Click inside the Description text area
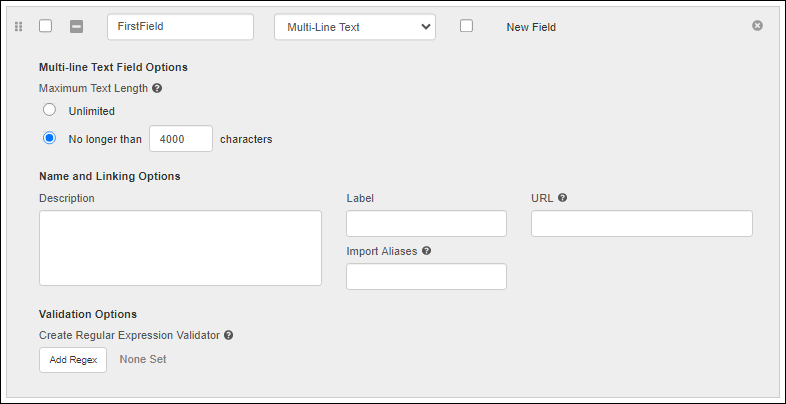 tap(180, 248)
